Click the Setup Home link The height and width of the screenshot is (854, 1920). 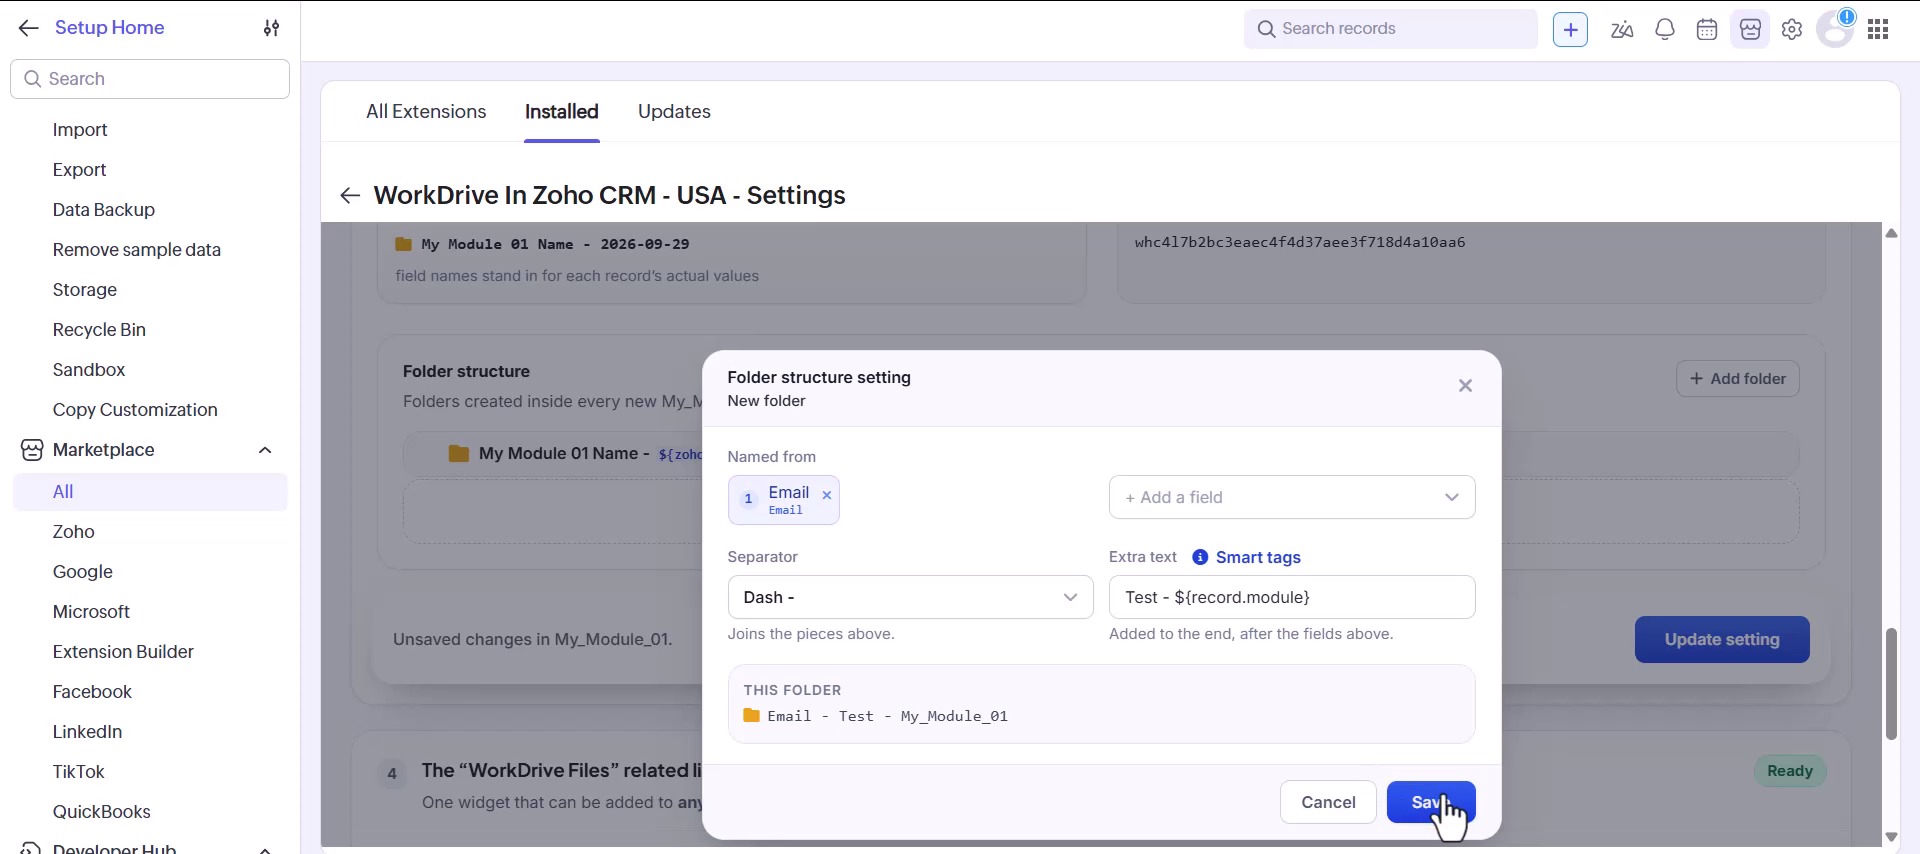coord(110,28)
